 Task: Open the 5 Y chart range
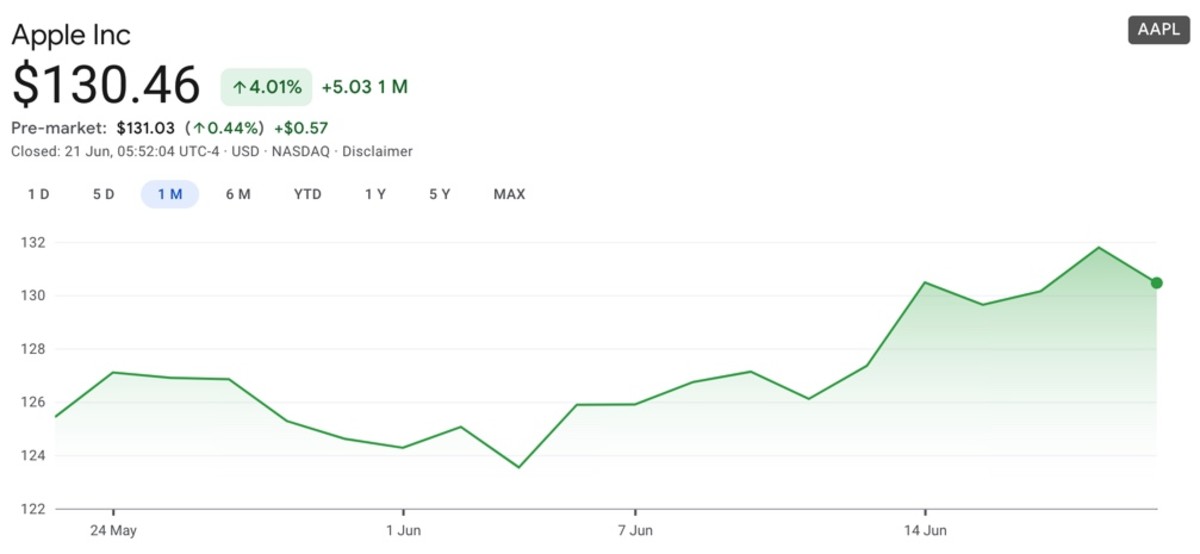[440, 194]
